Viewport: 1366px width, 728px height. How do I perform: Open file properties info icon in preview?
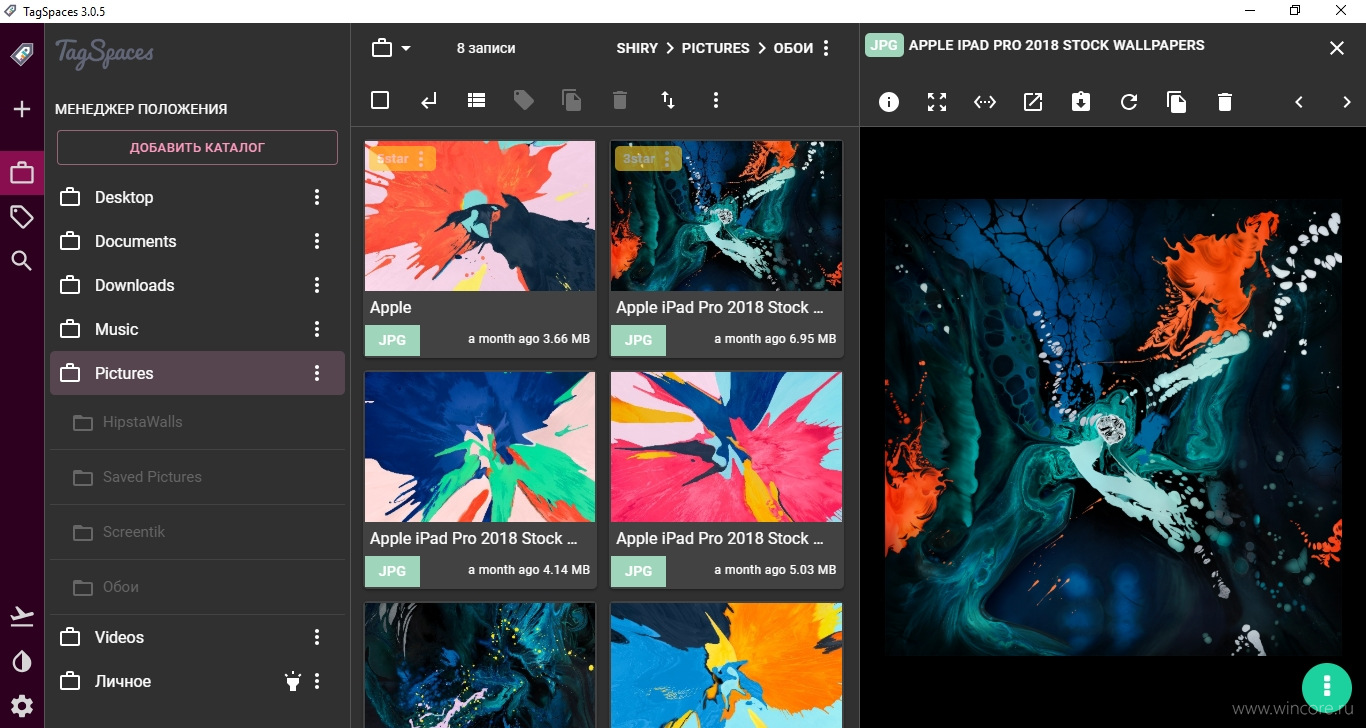(889, 102)
